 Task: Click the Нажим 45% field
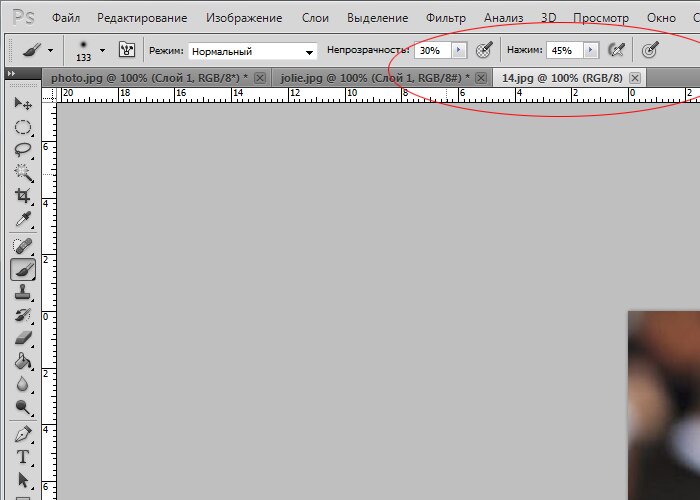click(x=565, y=50)
